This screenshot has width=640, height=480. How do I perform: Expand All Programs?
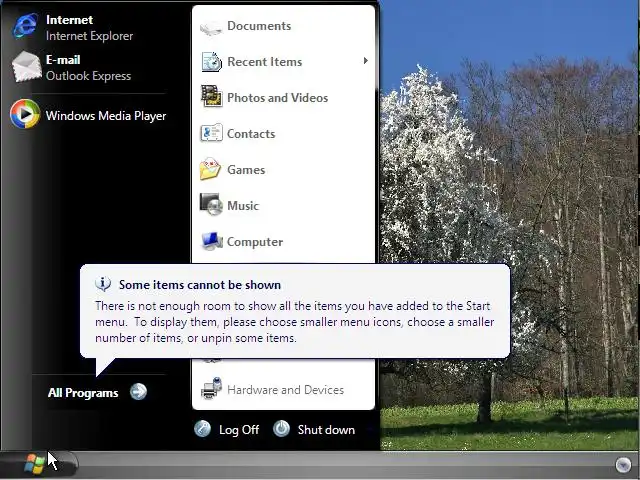point(97,392)
